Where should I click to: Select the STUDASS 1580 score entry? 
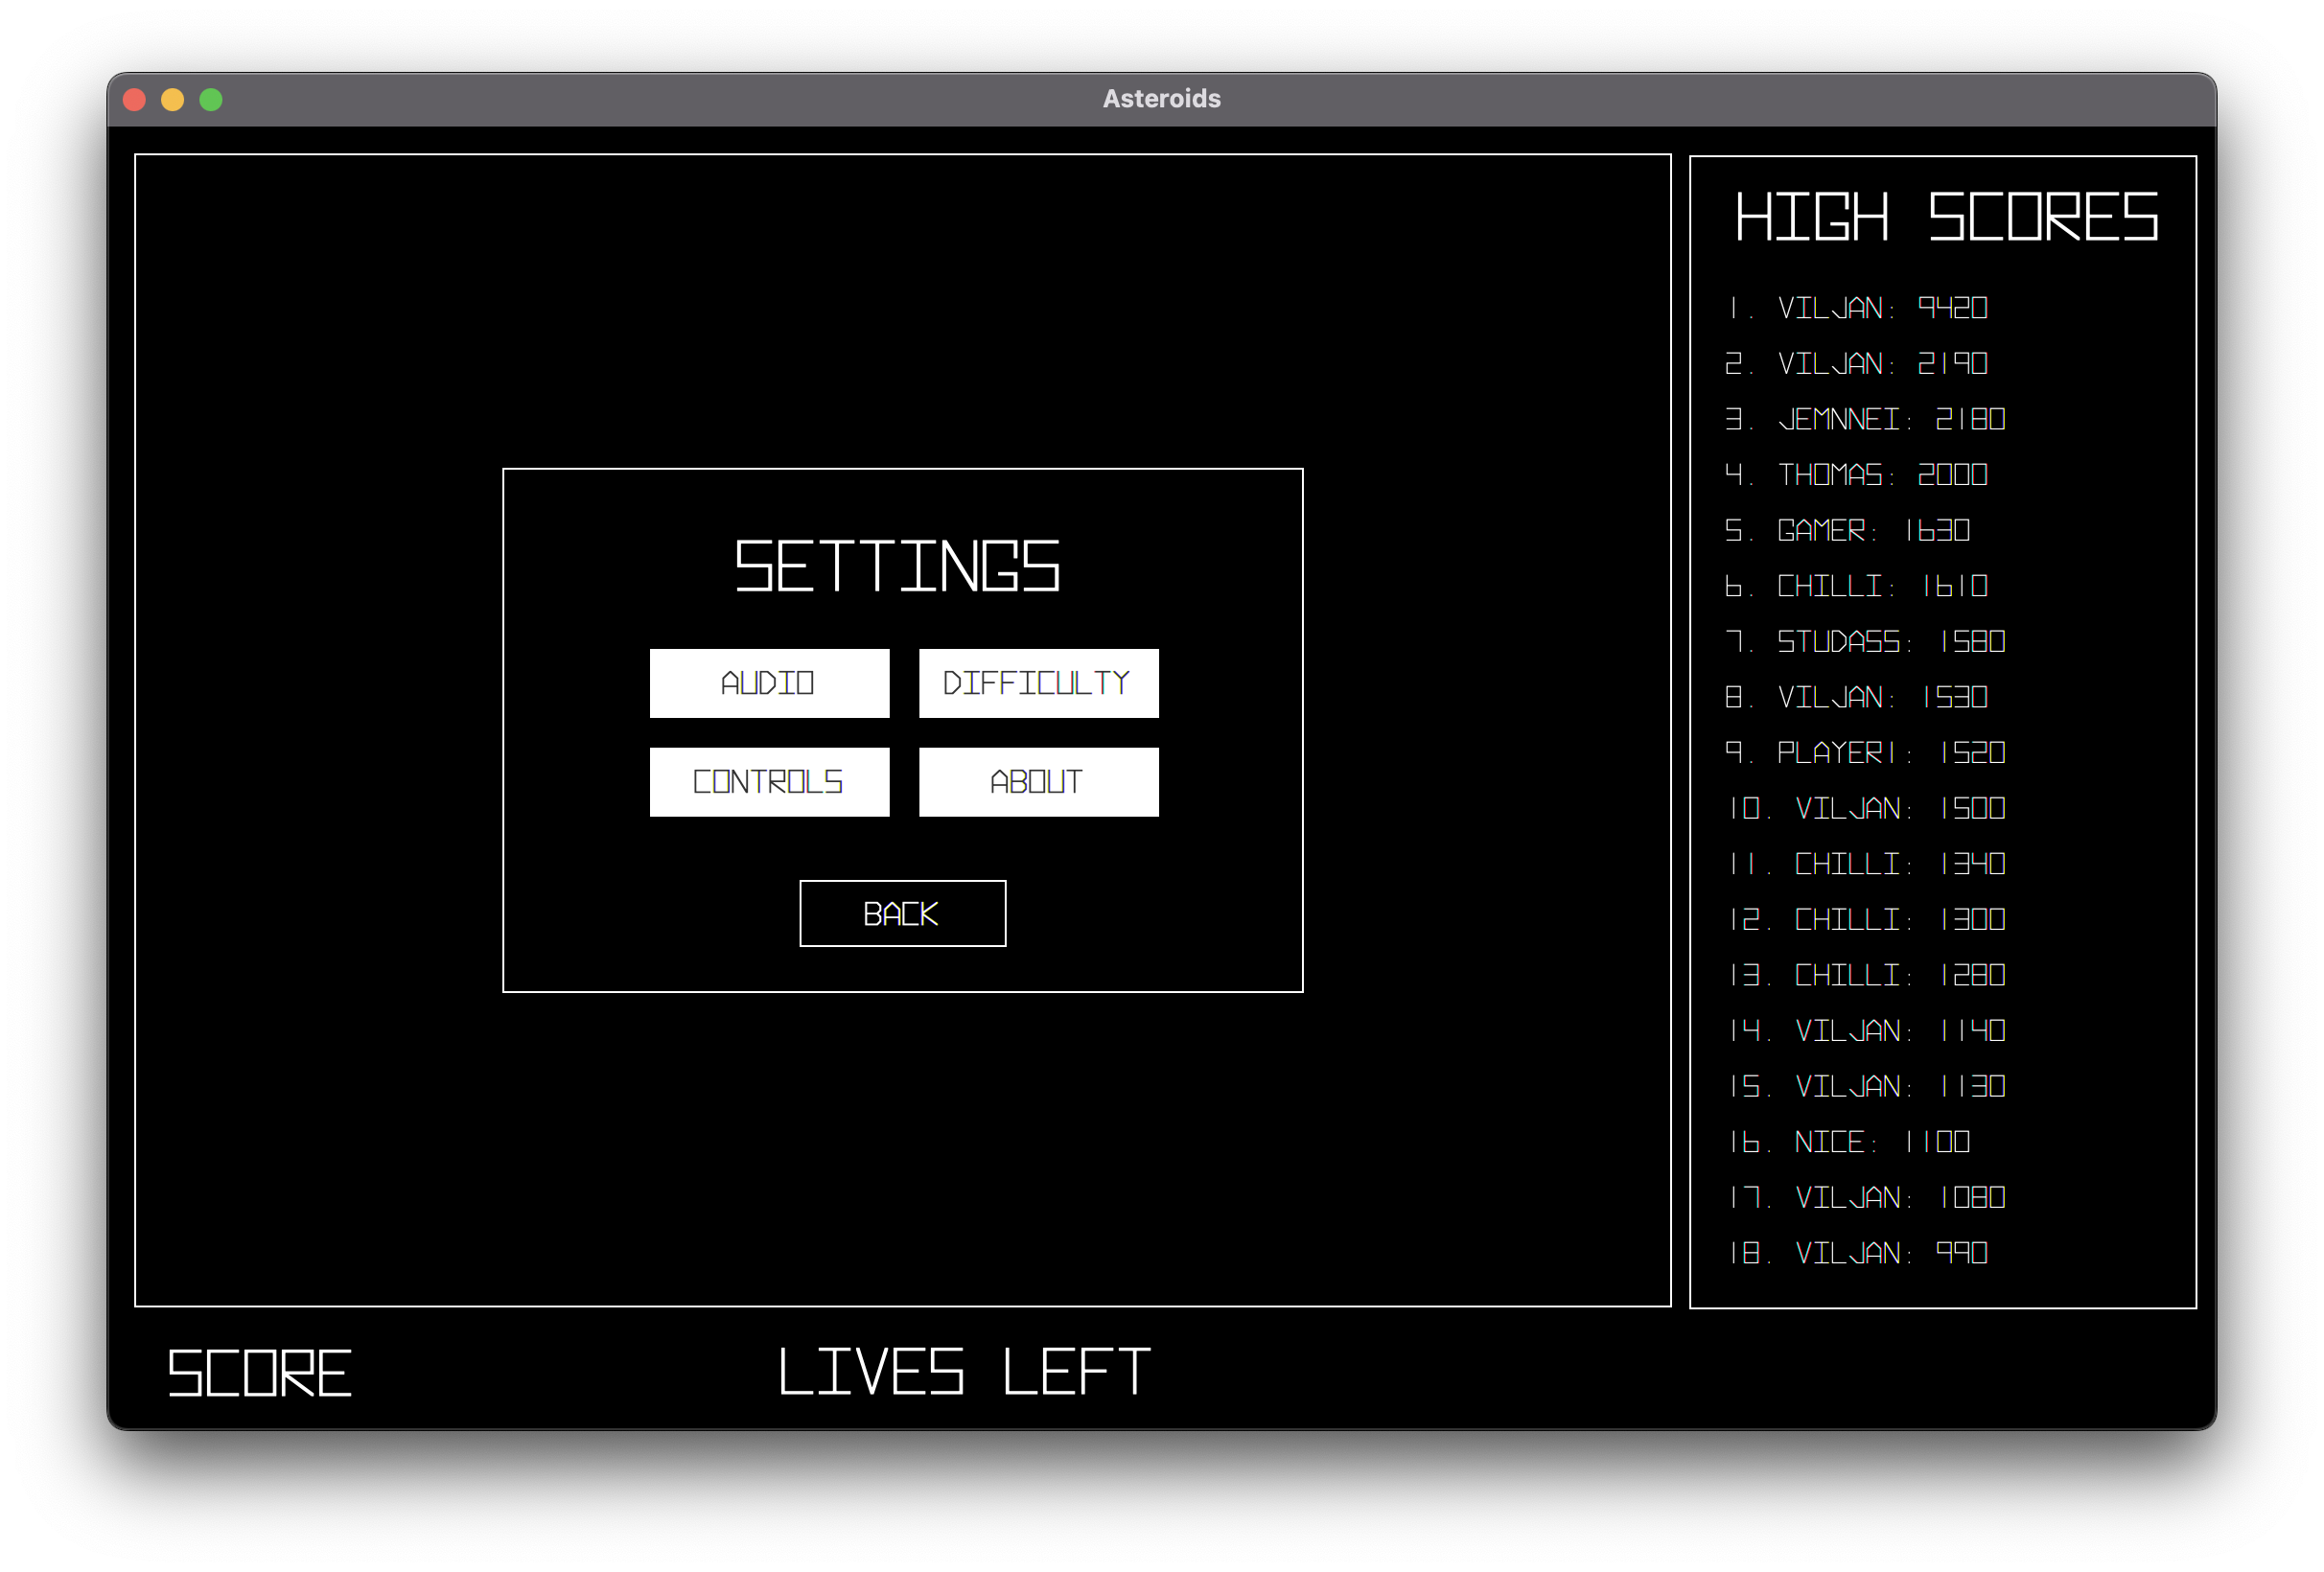[x=1865, y=642]
